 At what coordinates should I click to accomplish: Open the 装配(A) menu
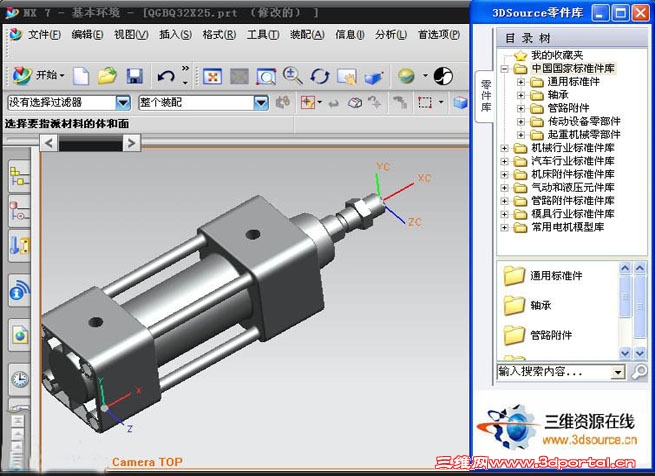tap(307, 35)
